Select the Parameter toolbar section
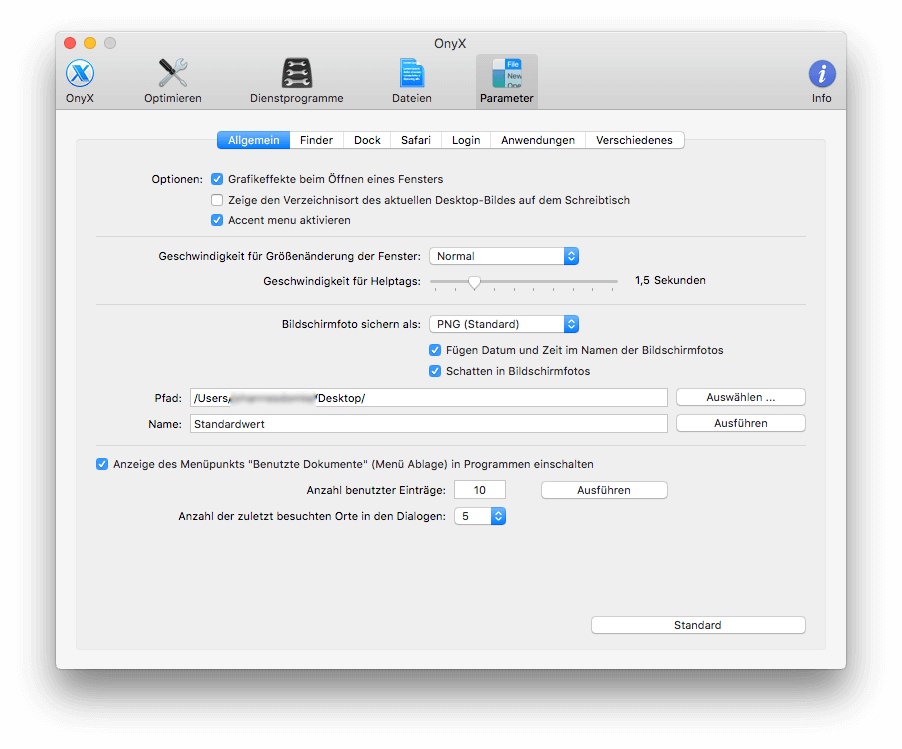Image resolution: width=902 pixels, height=749 pixels. [507, 81]
